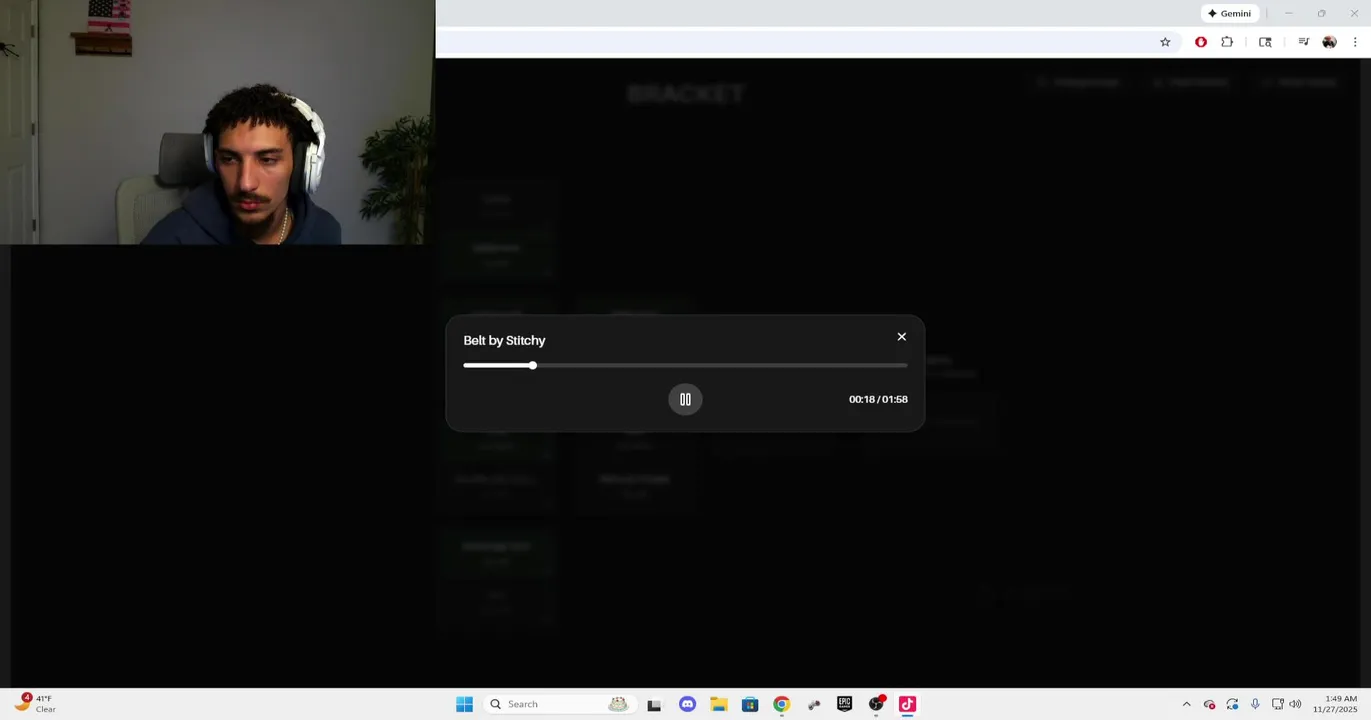Open the volume speaker tray icon
This screenshot has width=1371, height=720.
tap(1295, 704)
